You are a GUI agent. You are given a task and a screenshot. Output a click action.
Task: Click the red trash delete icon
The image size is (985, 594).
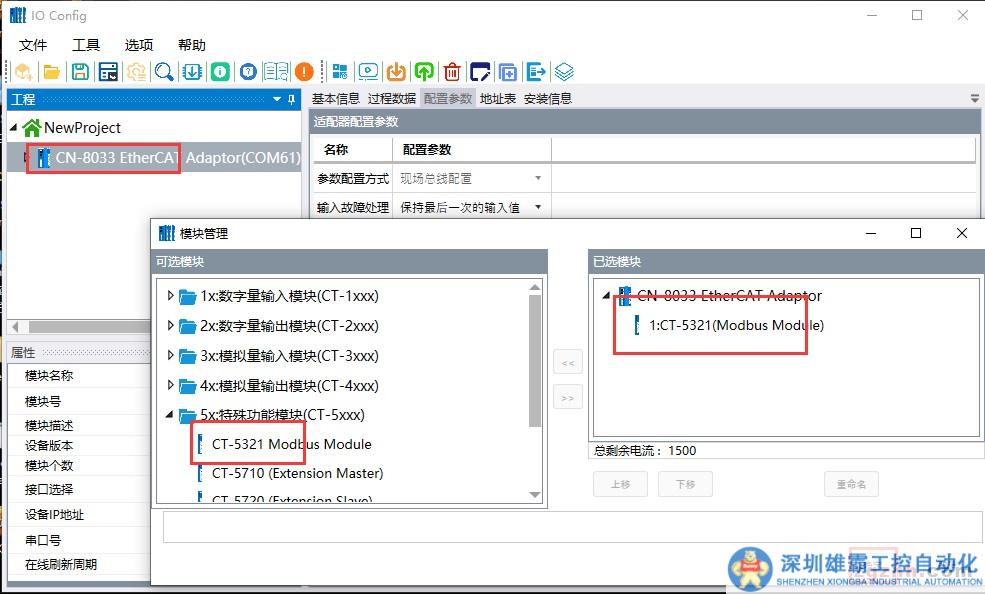pos(452,72)
